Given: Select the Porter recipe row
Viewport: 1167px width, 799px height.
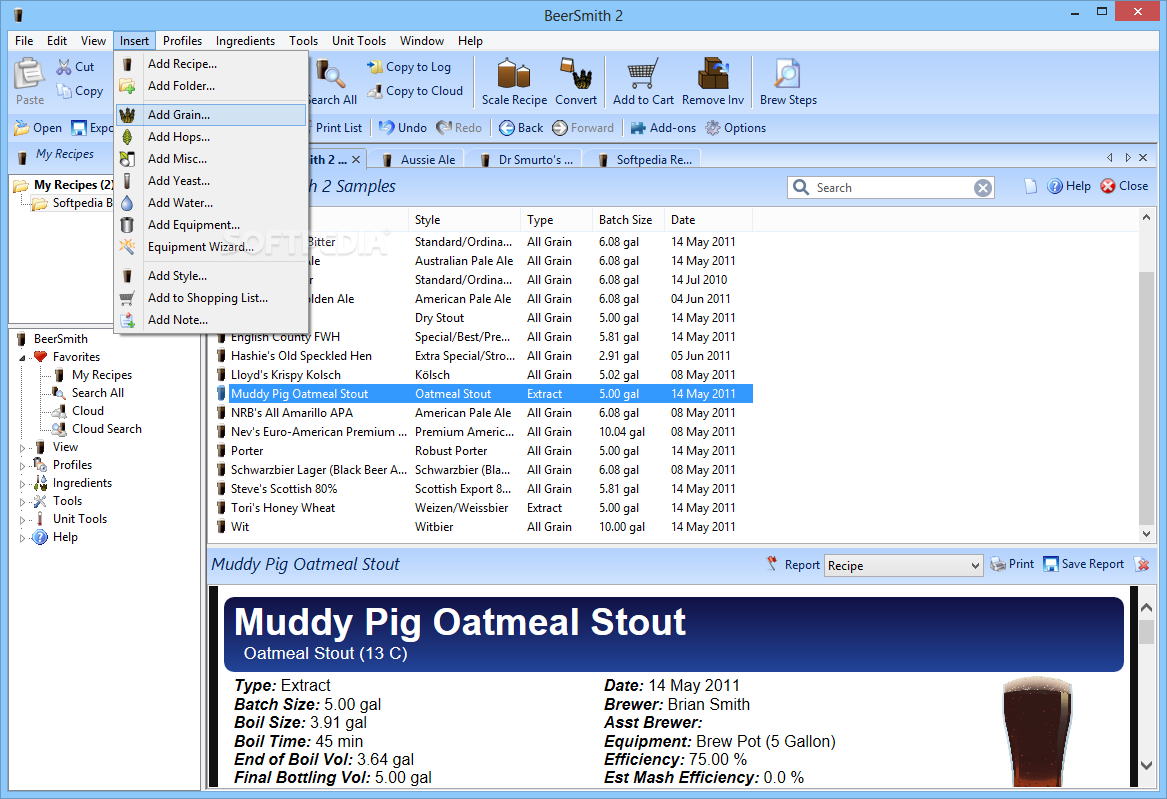Looking at the screenshot, I should [484, 451].
